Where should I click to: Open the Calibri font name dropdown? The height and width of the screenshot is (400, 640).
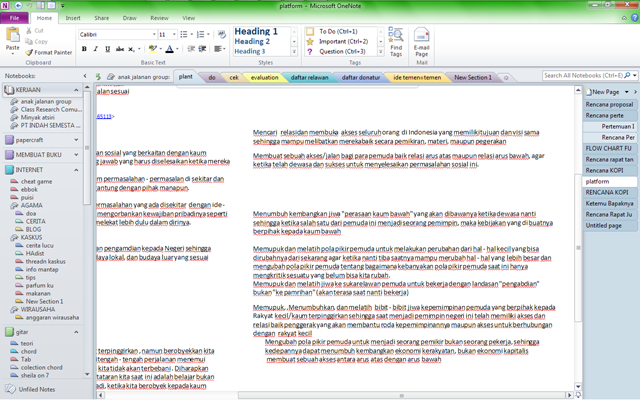click(154, 34)
